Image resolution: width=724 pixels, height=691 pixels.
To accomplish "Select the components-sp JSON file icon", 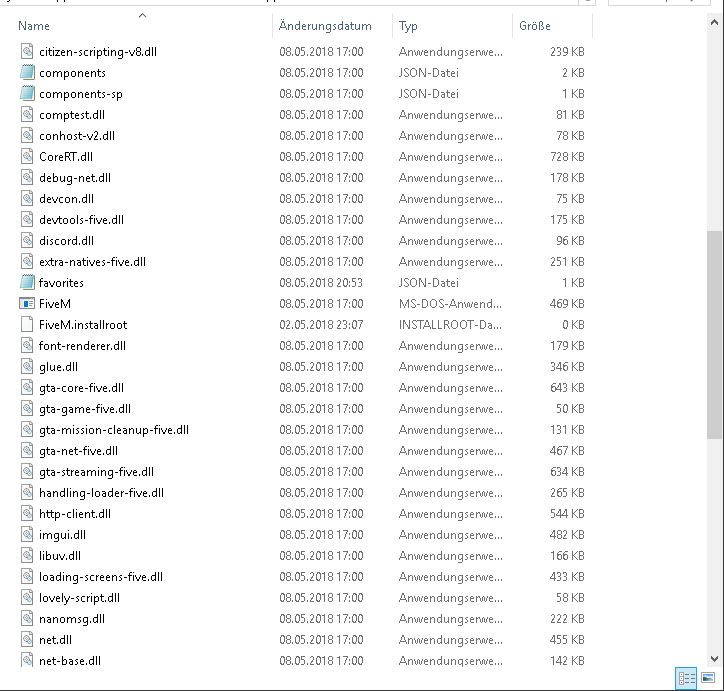I will 27,93.
